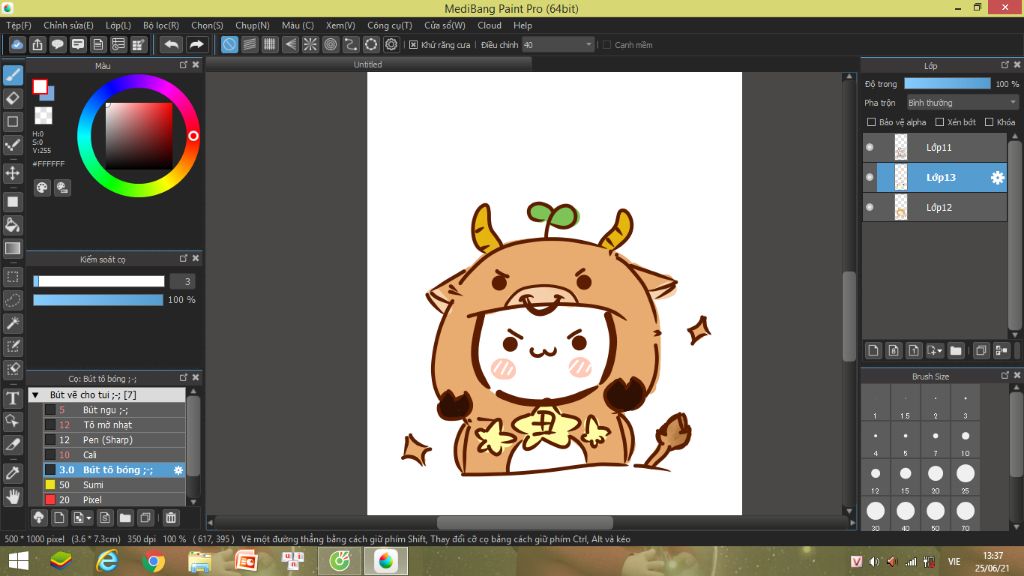Viewport: 1024px width, 576px height.
Task: Select the rectangular Selection tool
Action: (x=12, y=277)
